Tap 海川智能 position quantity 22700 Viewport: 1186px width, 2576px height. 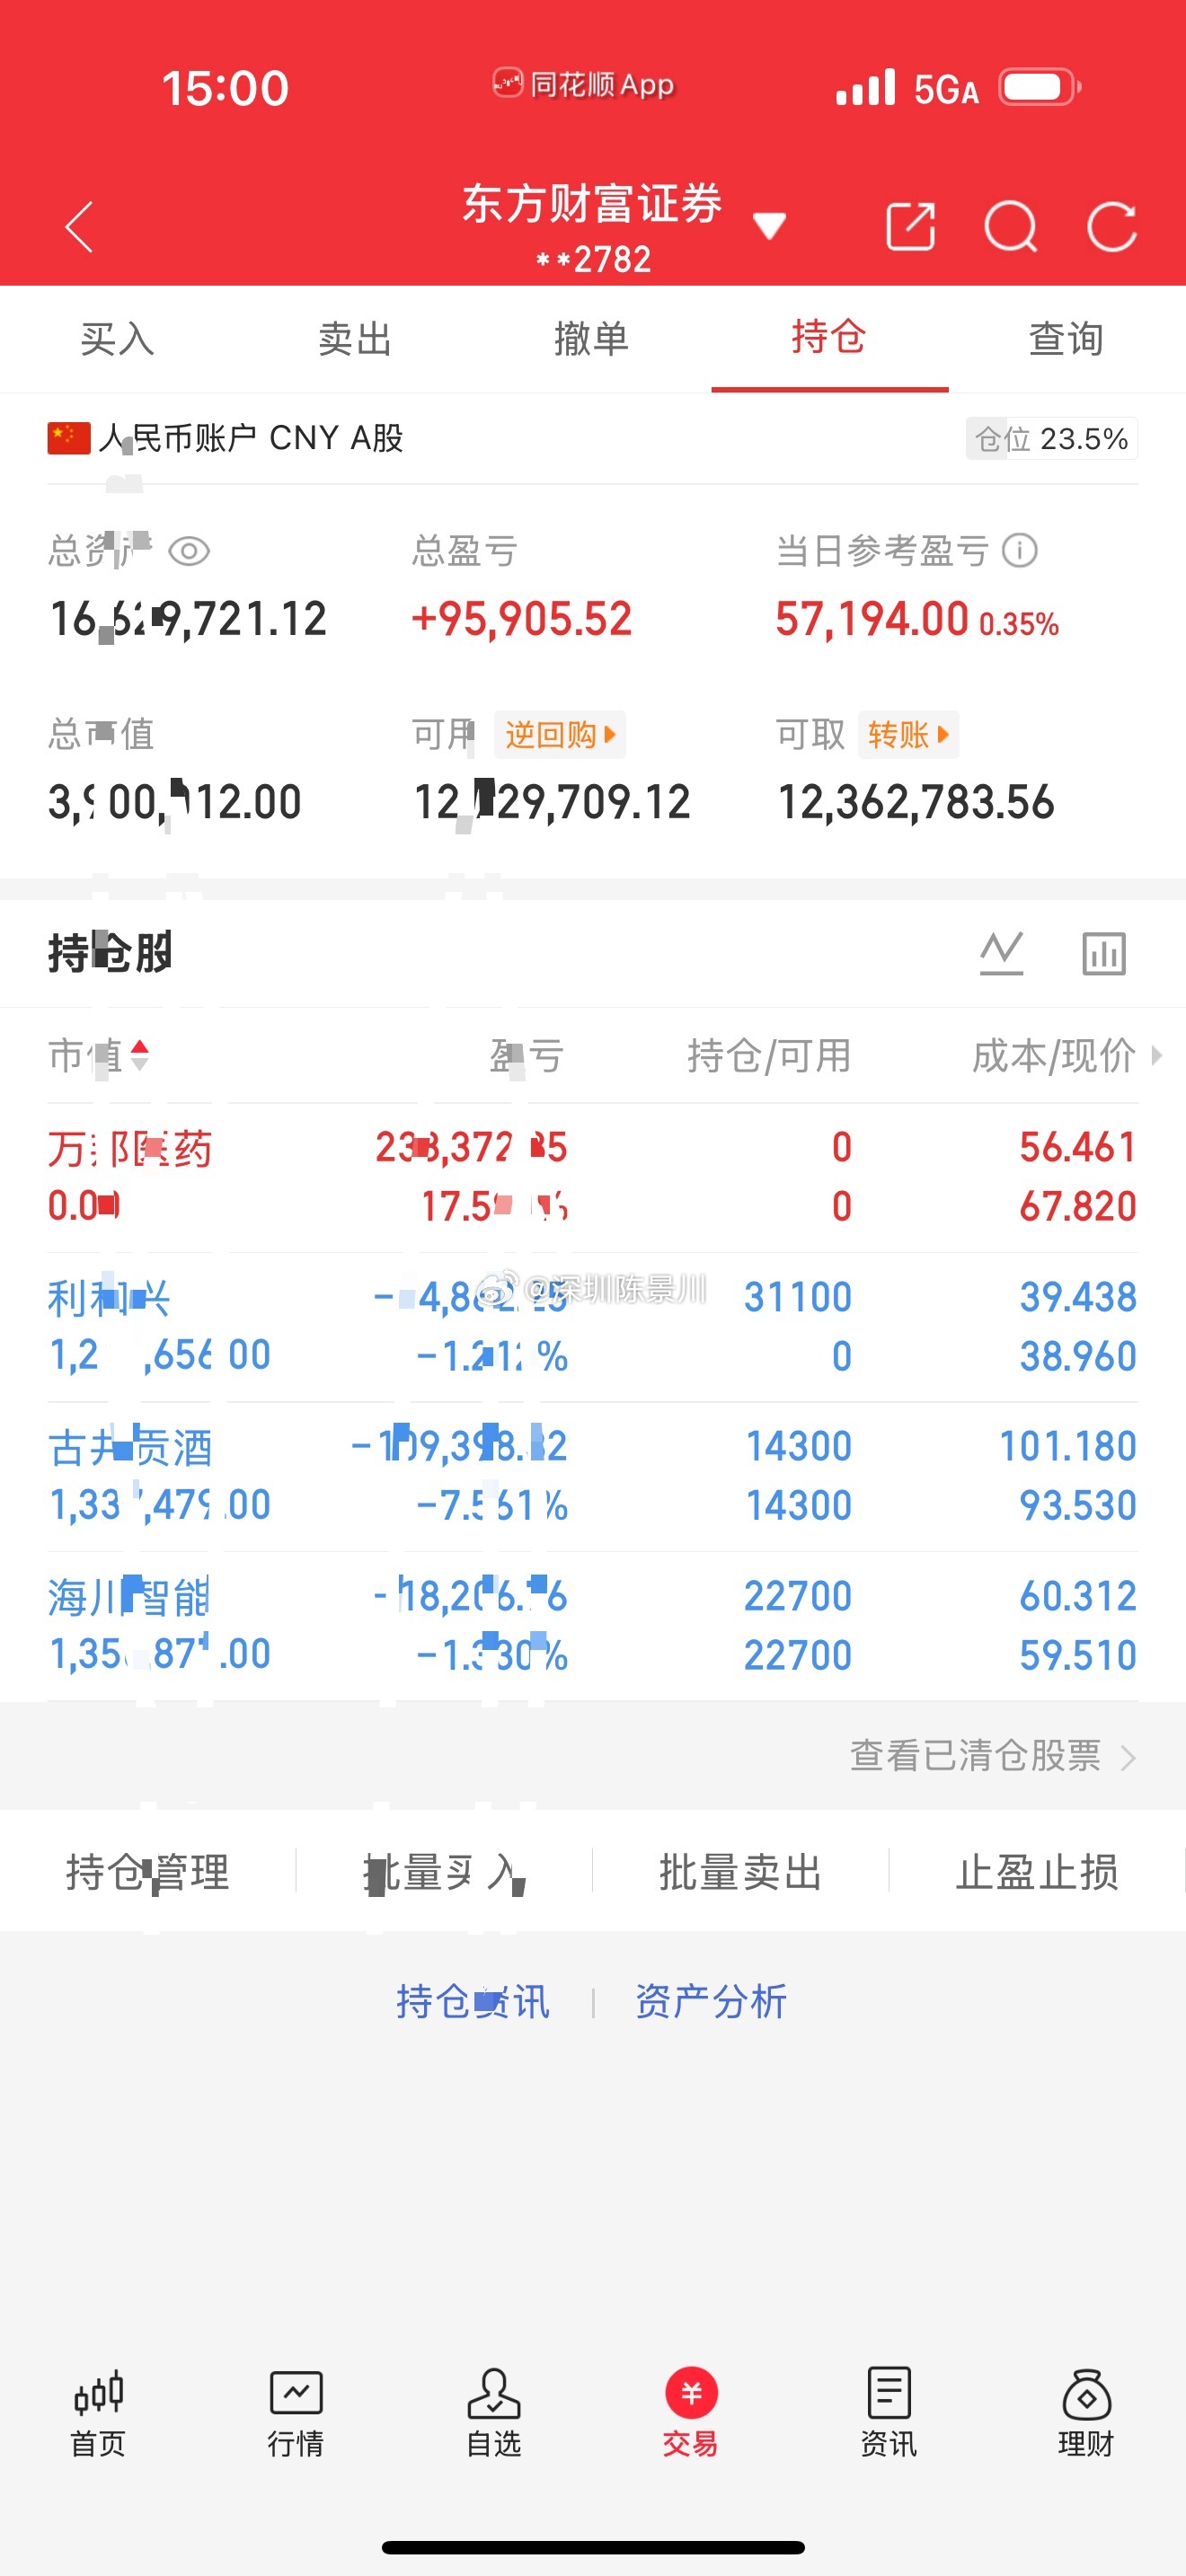click(x=798, y=1596)
